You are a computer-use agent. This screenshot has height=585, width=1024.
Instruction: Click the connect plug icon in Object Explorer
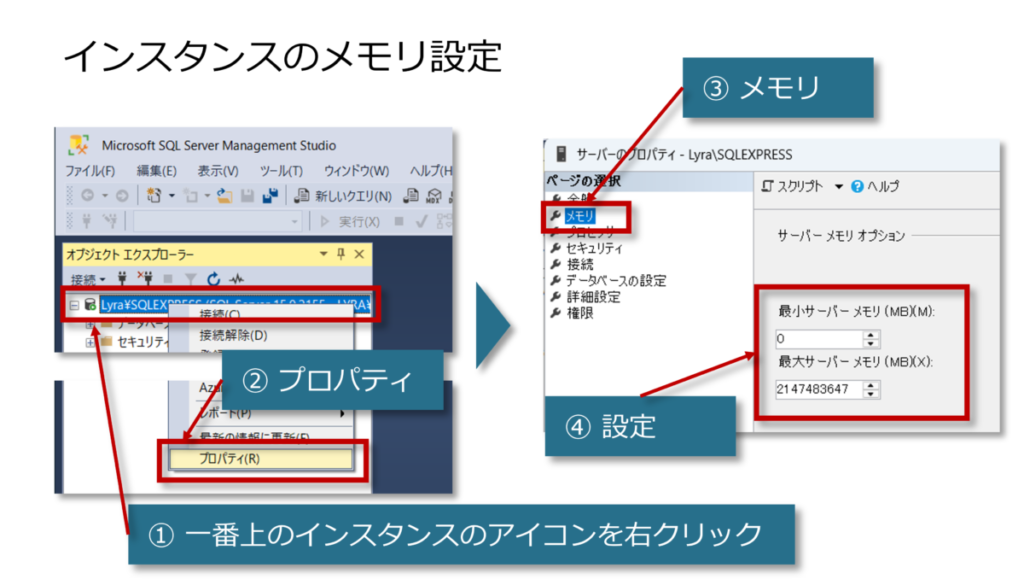(x=123, y=279)
